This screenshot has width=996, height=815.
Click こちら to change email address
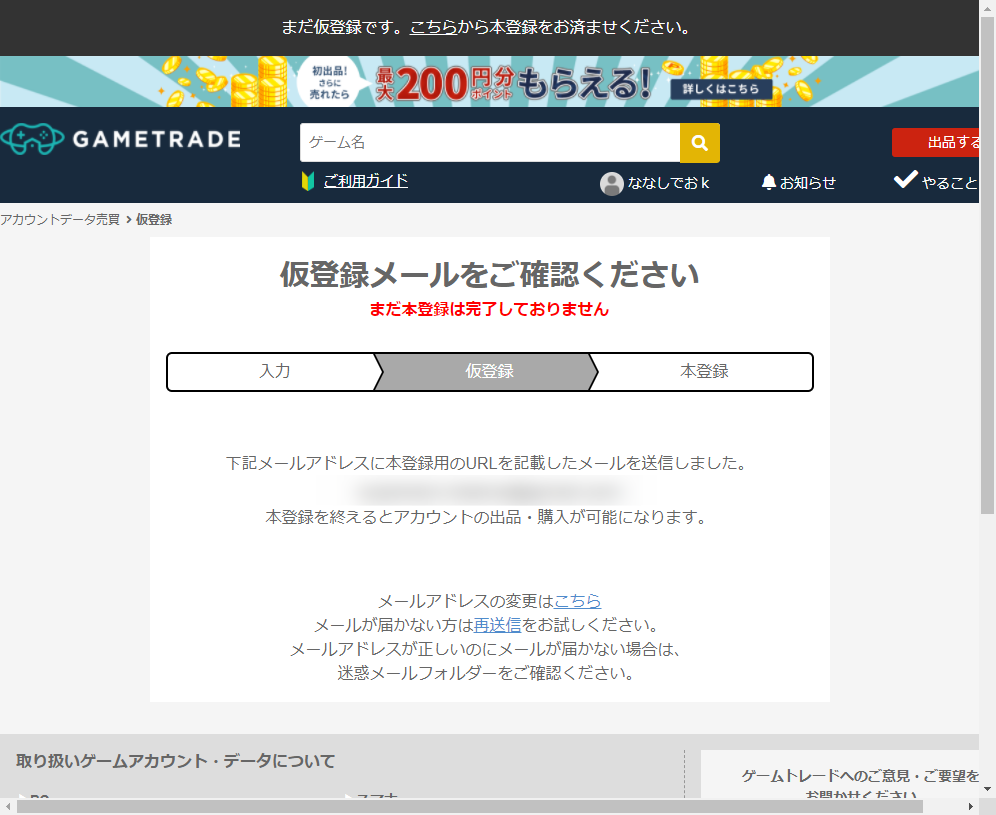click(x=577, y=601)
